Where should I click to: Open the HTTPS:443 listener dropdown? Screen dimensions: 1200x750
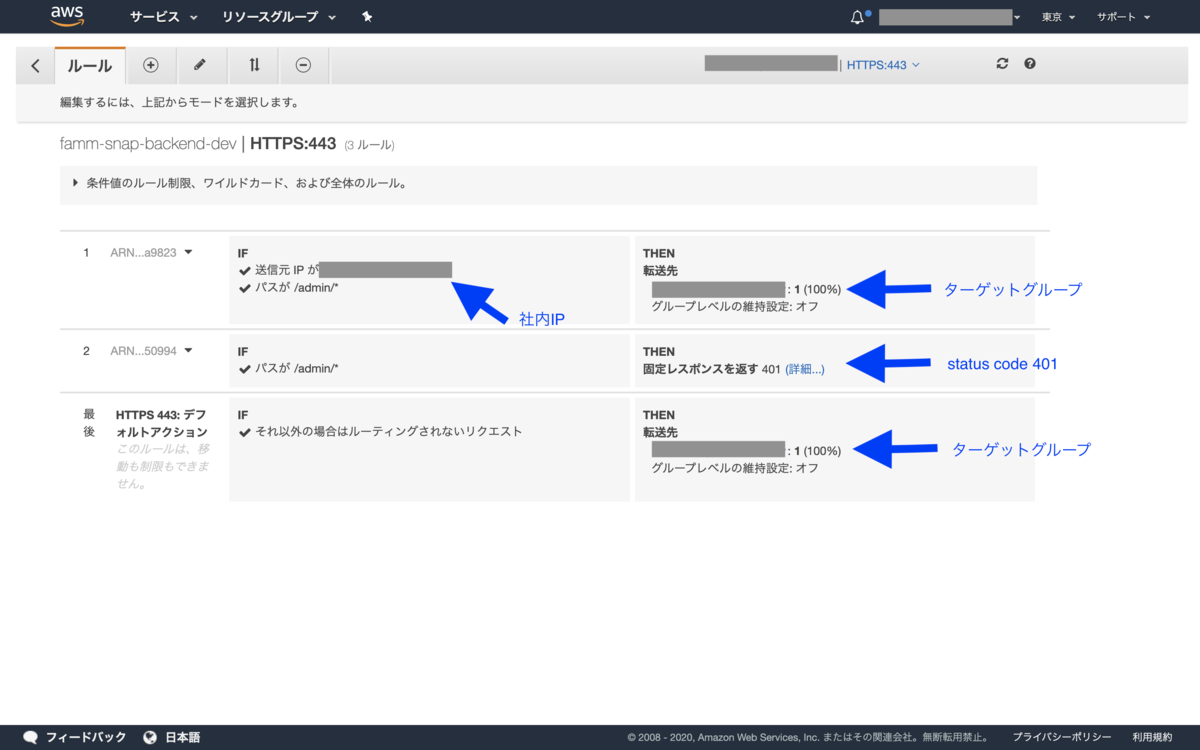click(x=883, y=63)
